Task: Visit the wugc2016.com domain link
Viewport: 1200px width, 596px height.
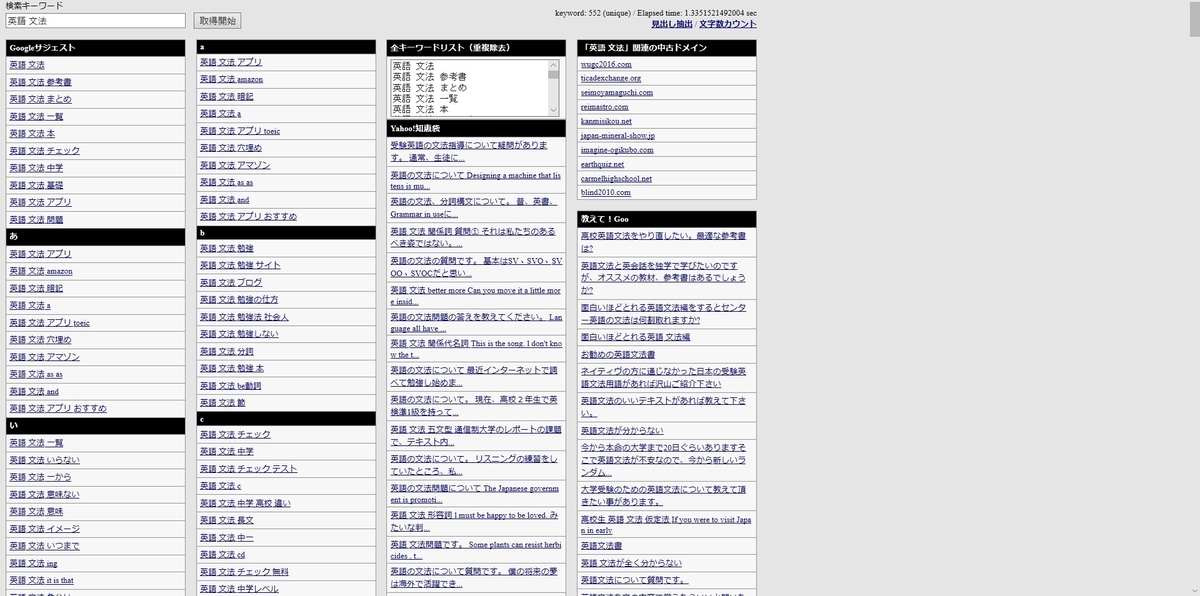Action: (606, 64)
